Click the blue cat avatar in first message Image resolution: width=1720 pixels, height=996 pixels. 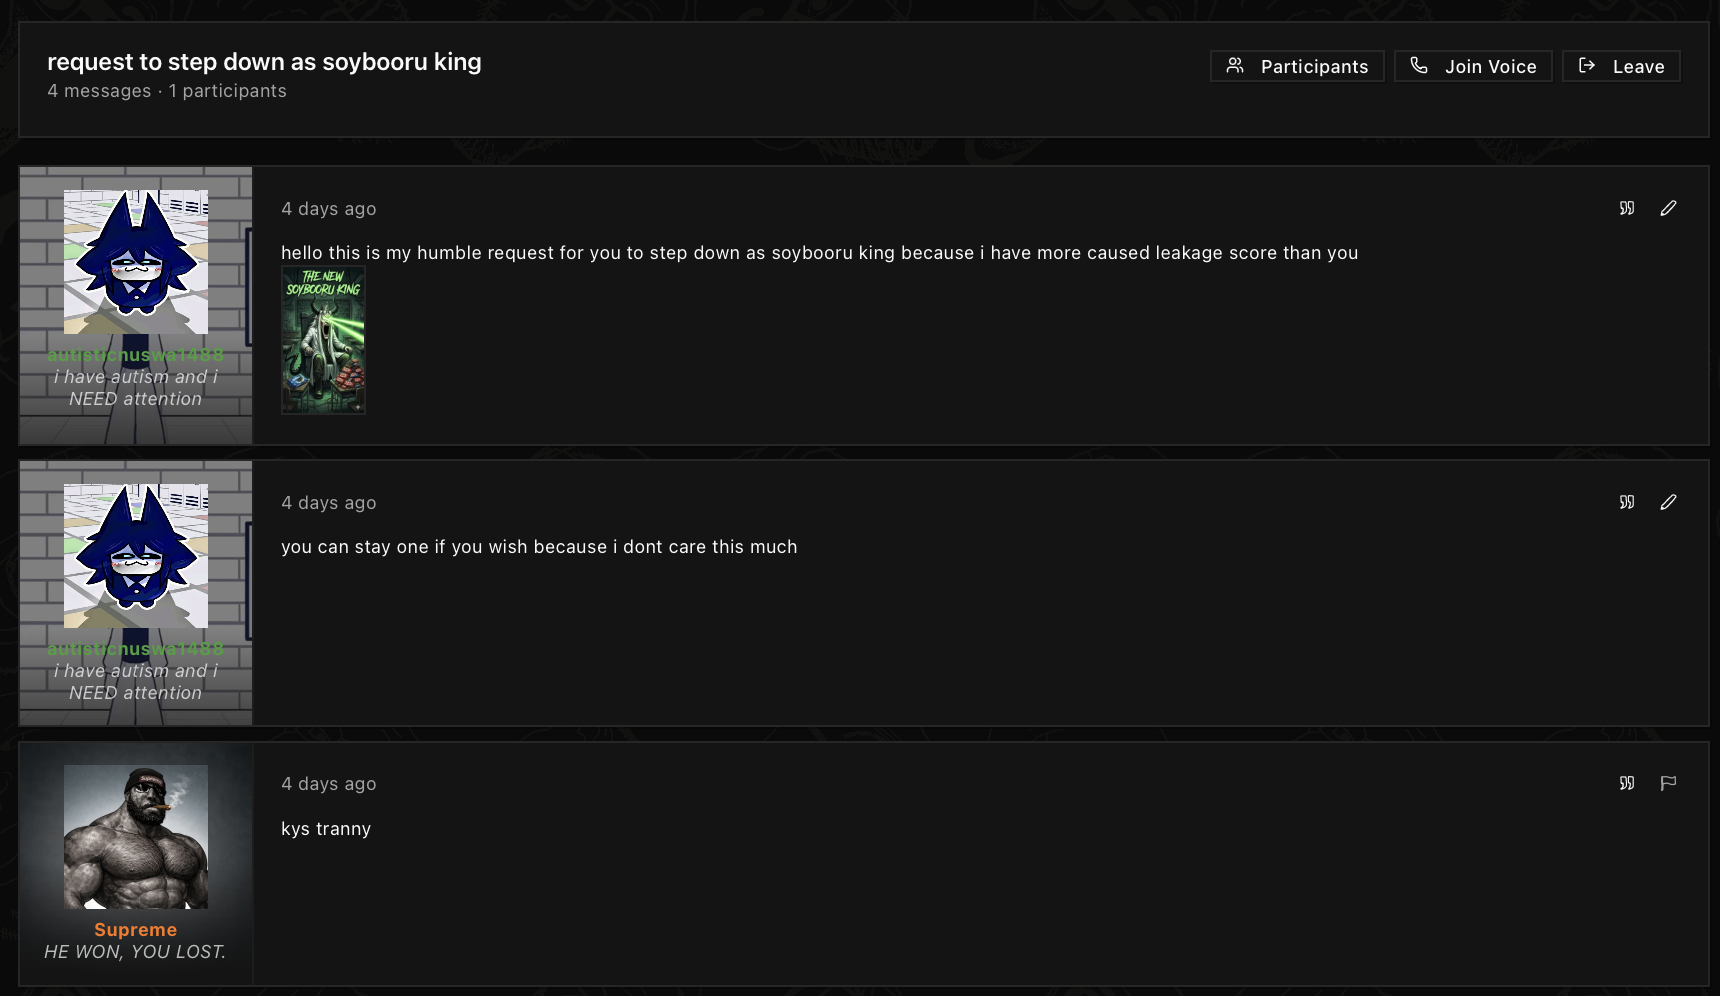point(136,262)
